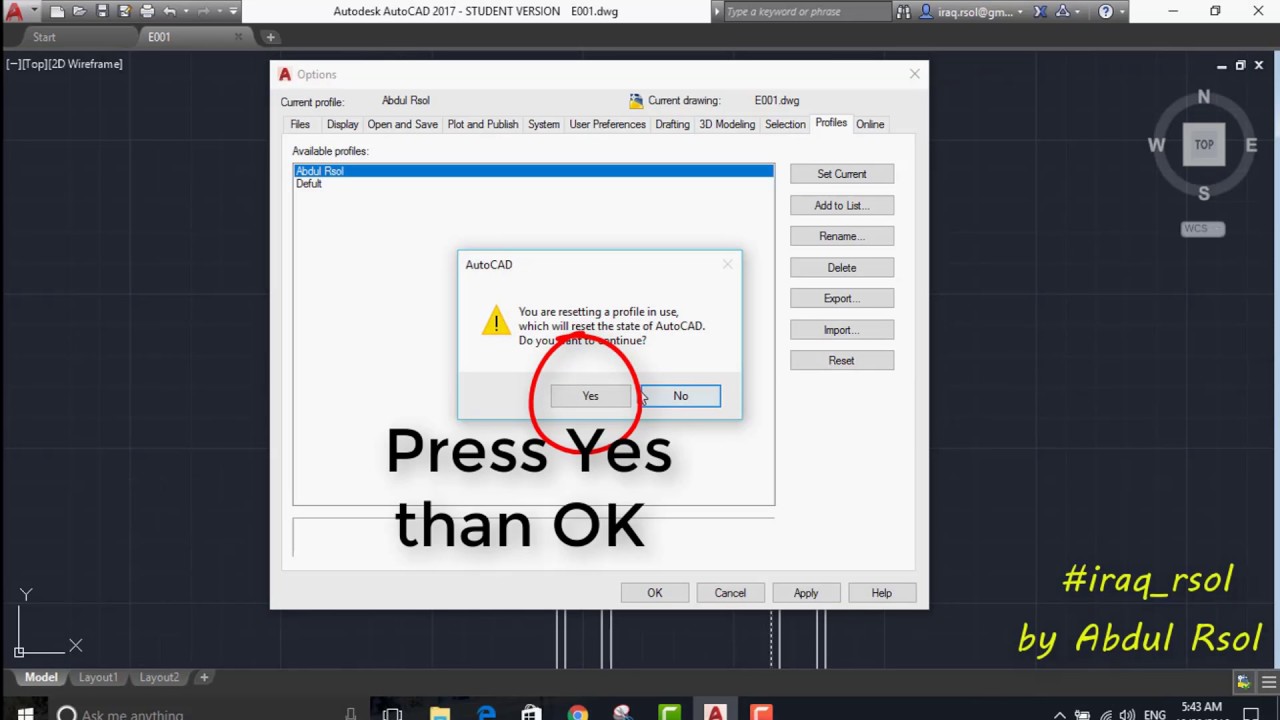Image resolution: width=1280 pixels, height=720 pixels.
Task: Decline reset with the No button
Action: [680, 396]
